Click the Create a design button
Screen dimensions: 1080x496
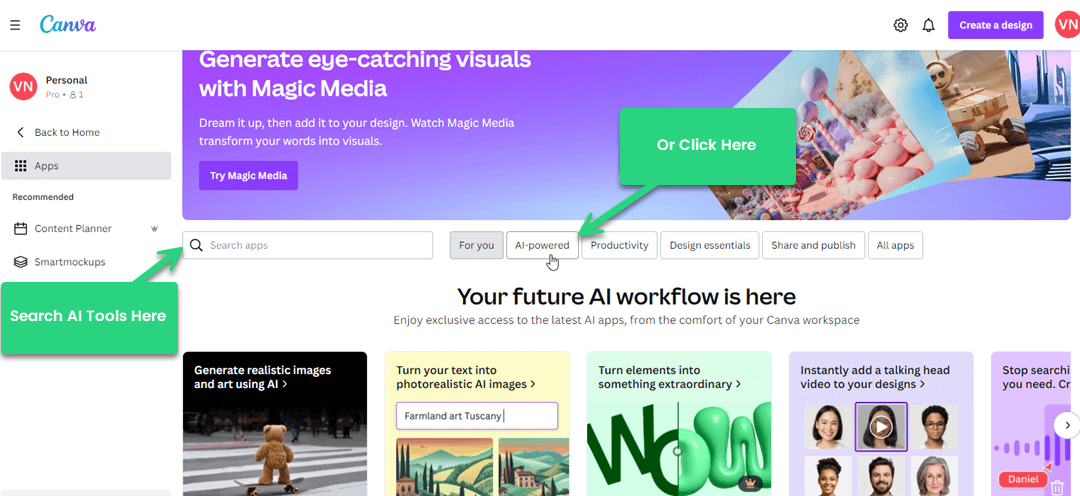coord(995,25)
